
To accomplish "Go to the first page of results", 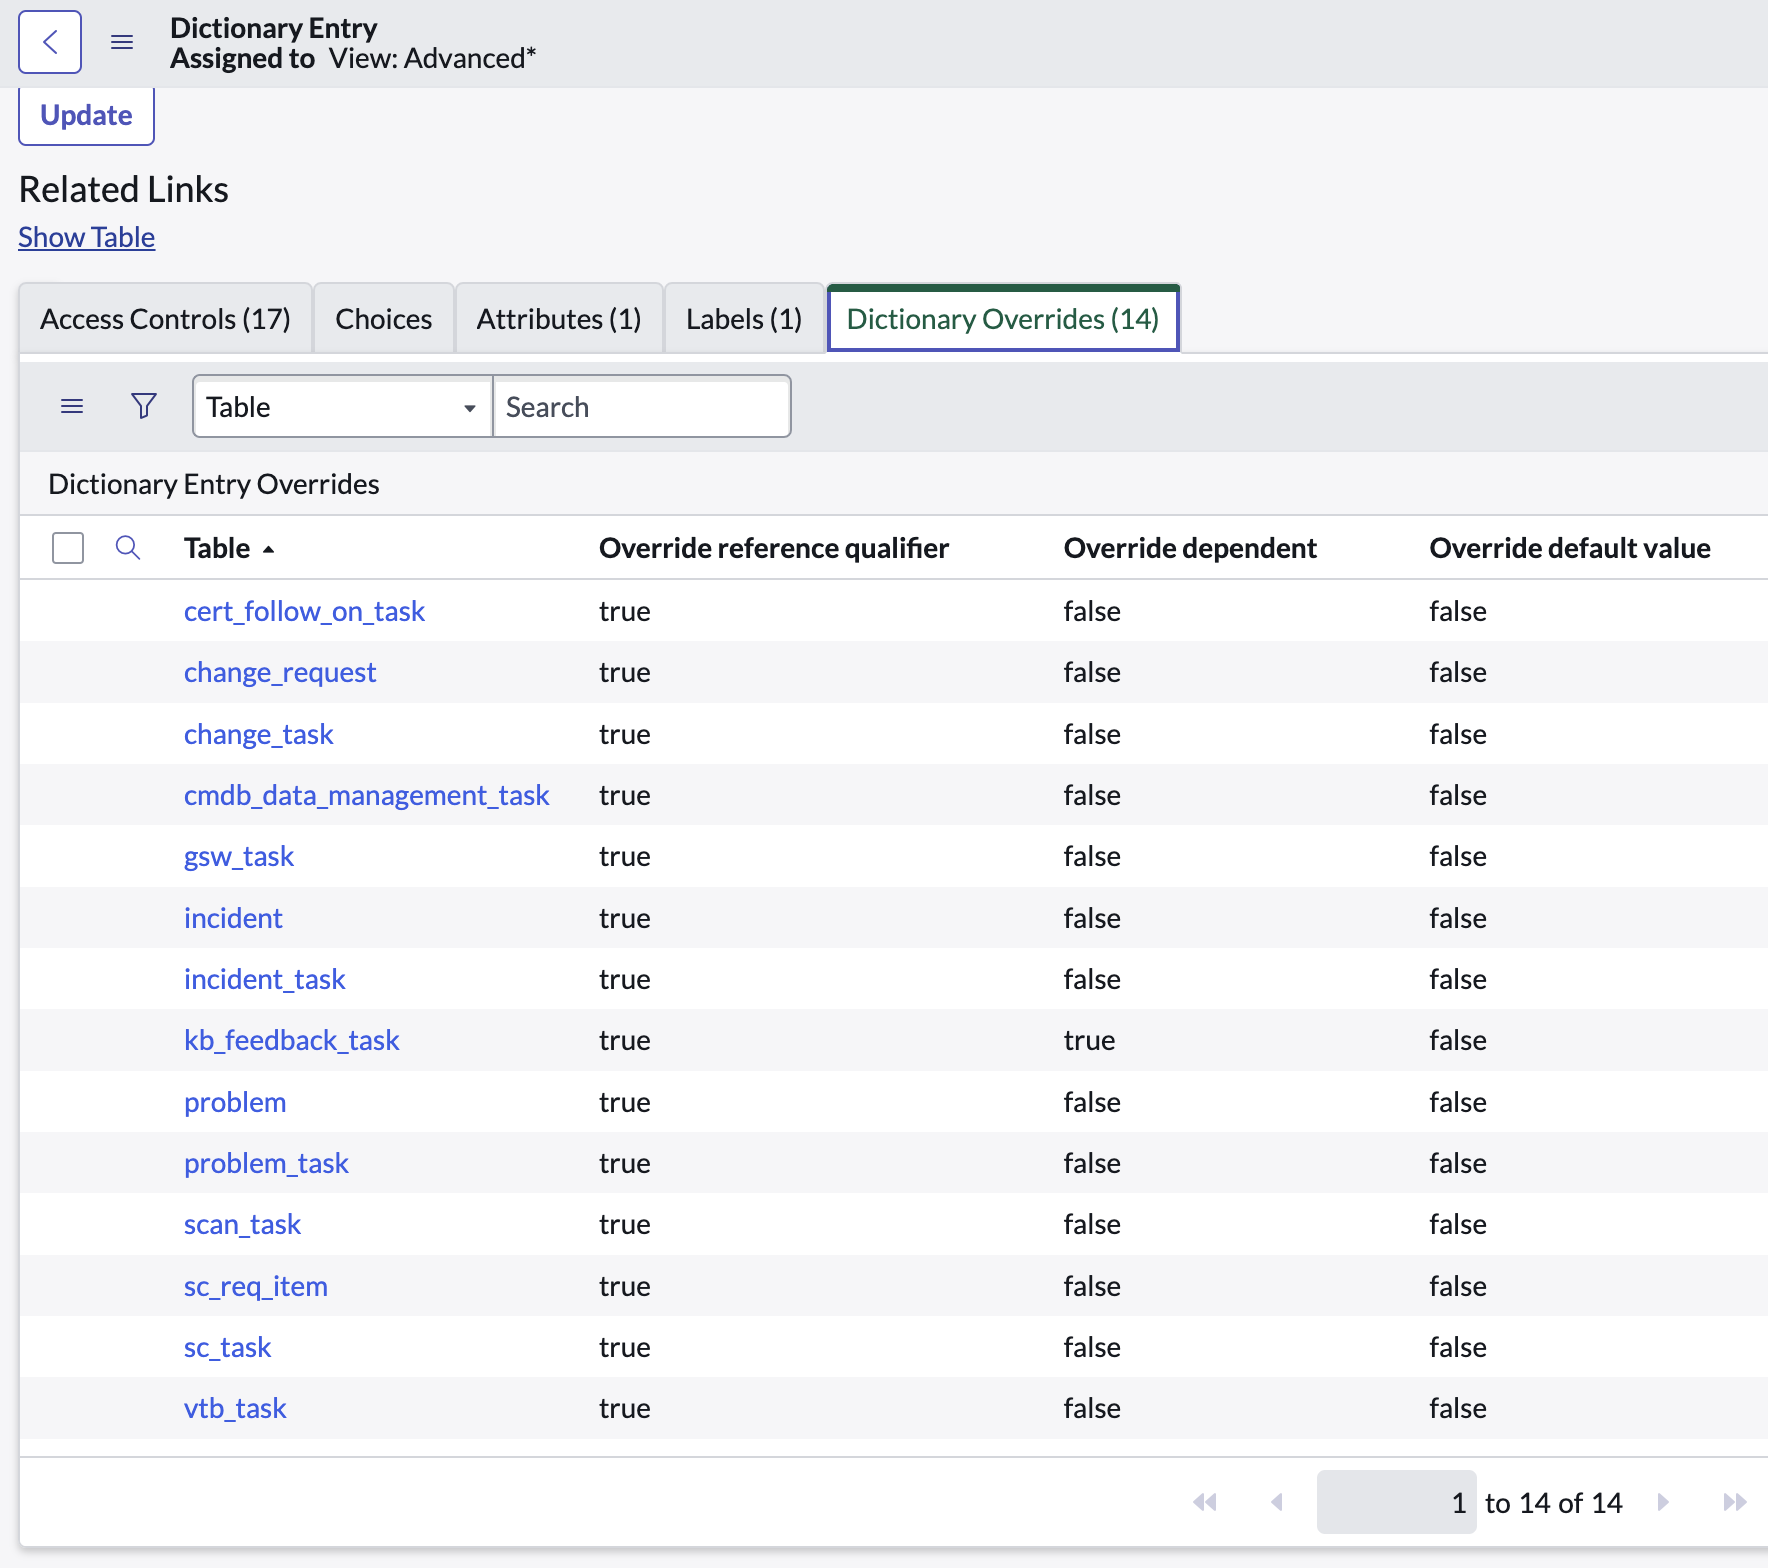I will click(1206, 1502).
